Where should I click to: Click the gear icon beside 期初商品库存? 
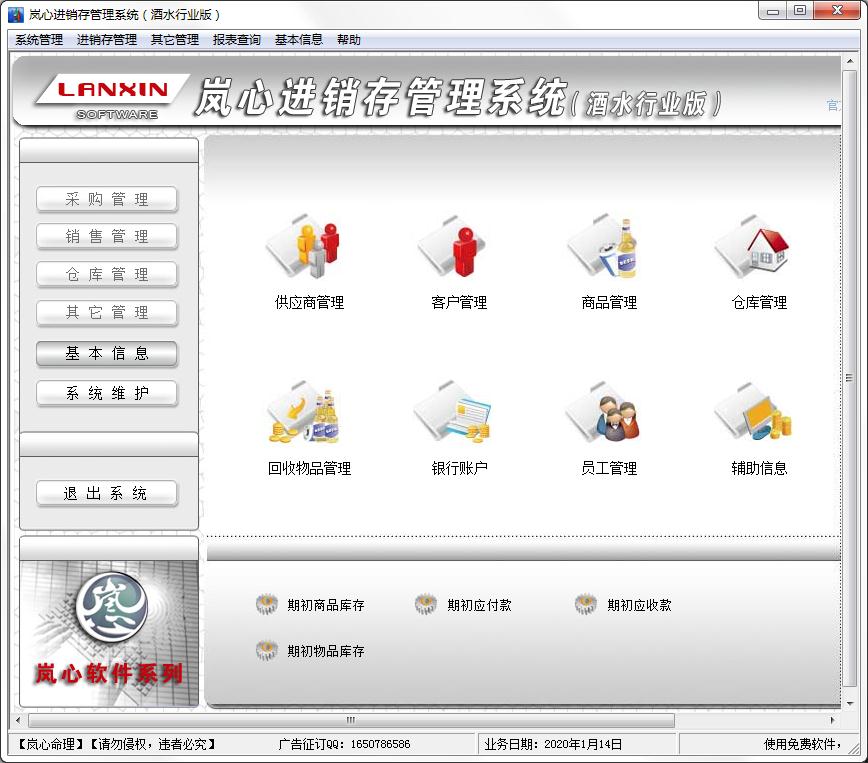(267, 604)
